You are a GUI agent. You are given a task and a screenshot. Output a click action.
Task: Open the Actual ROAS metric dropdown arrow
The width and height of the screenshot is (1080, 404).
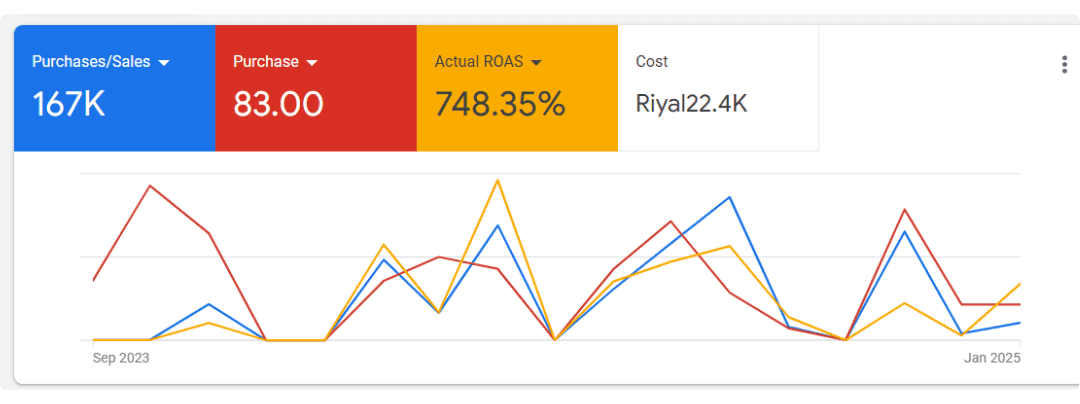coord(537,63)
